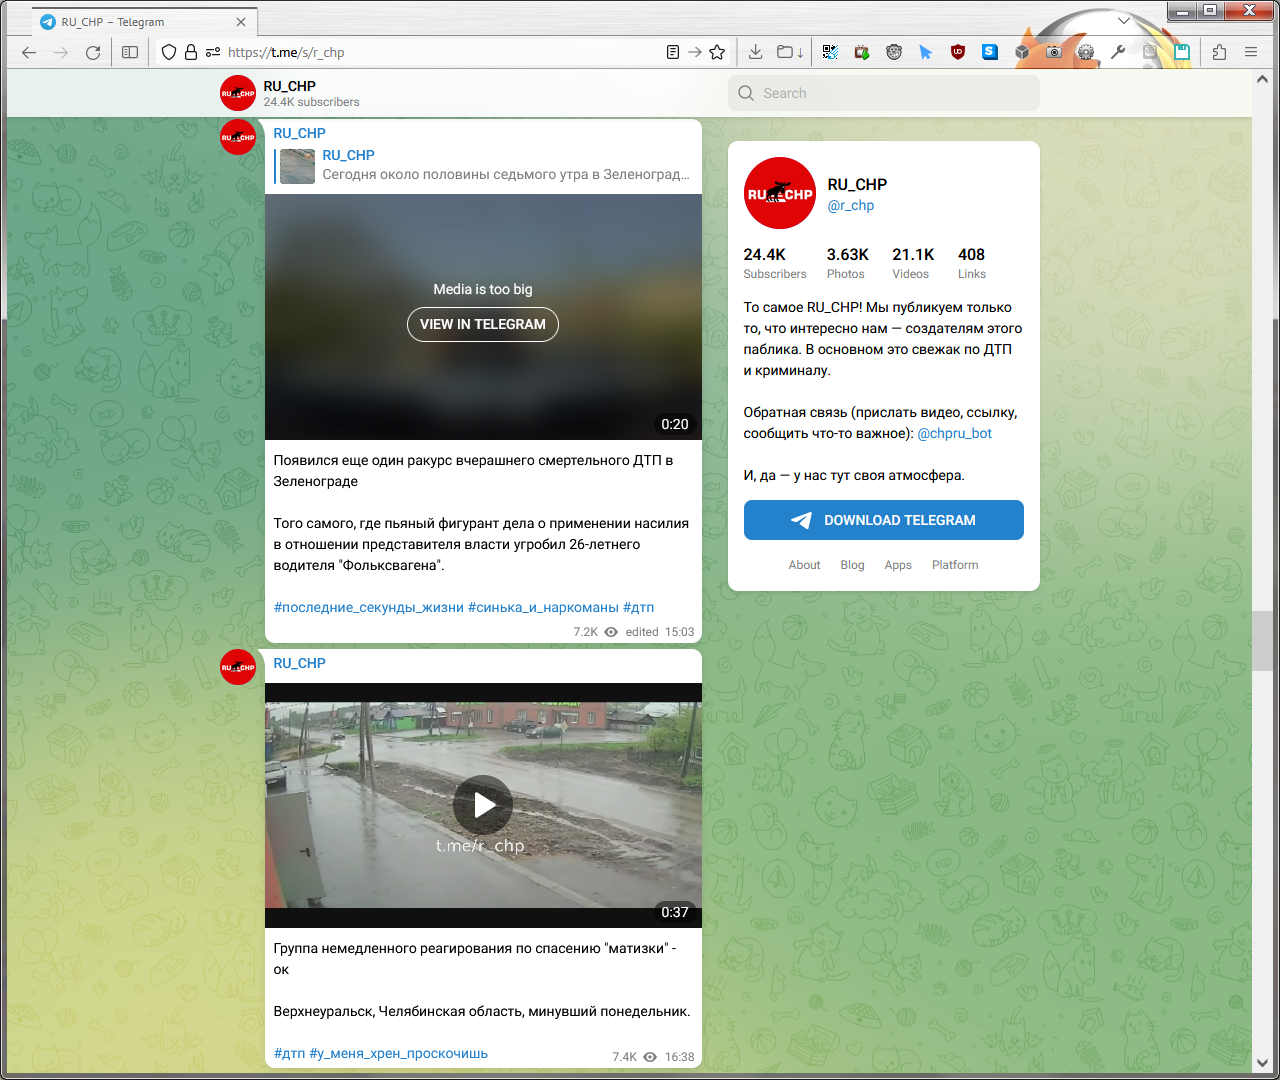Expand the list all tabs chevron
1280x1080 pixels.
click(1124, 20)
